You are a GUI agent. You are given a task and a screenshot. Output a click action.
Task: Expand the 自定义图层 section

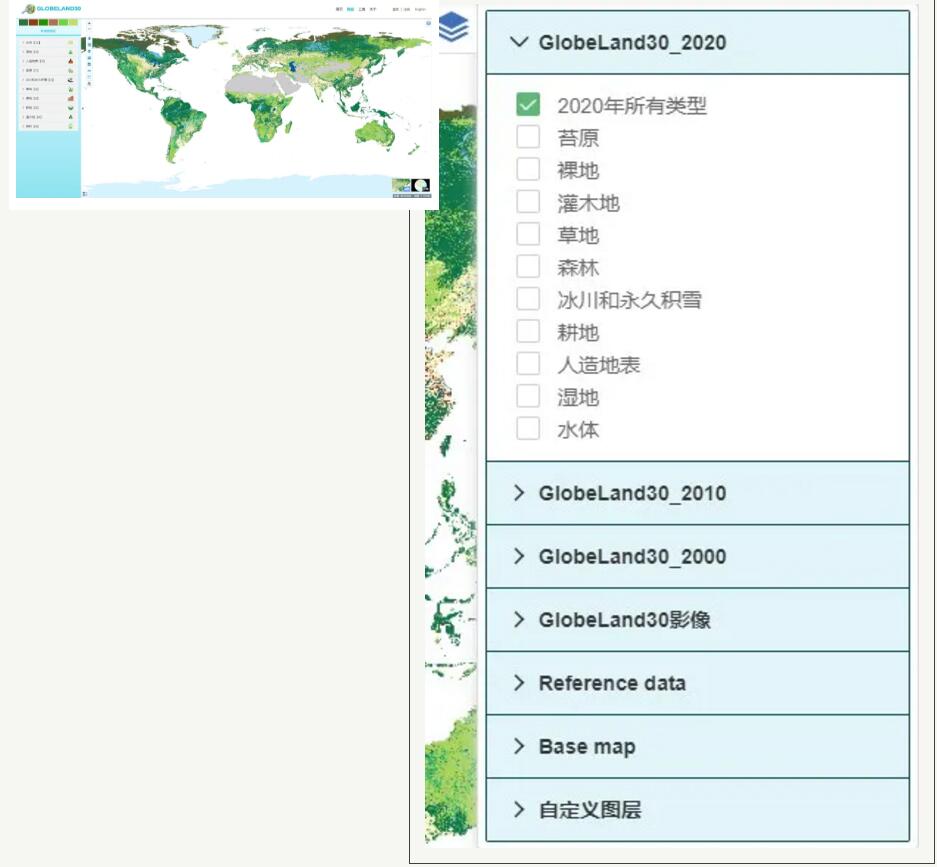697,810
